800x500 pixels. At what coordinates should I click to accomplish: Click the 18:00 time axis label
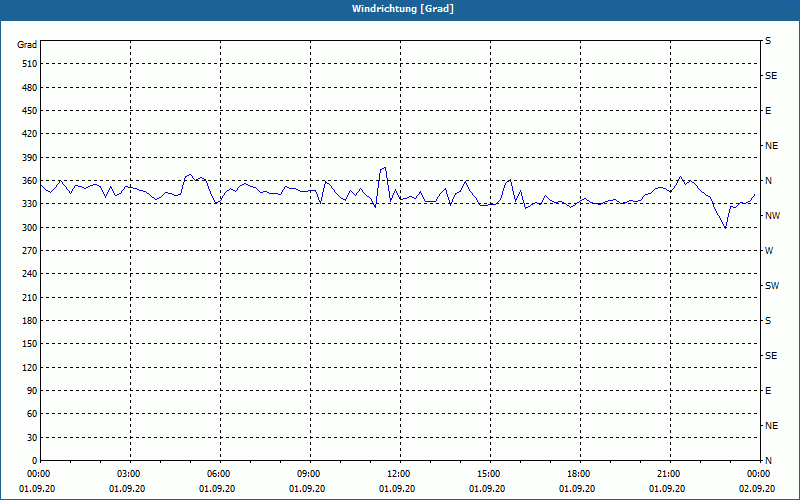[x=578, y=474]
